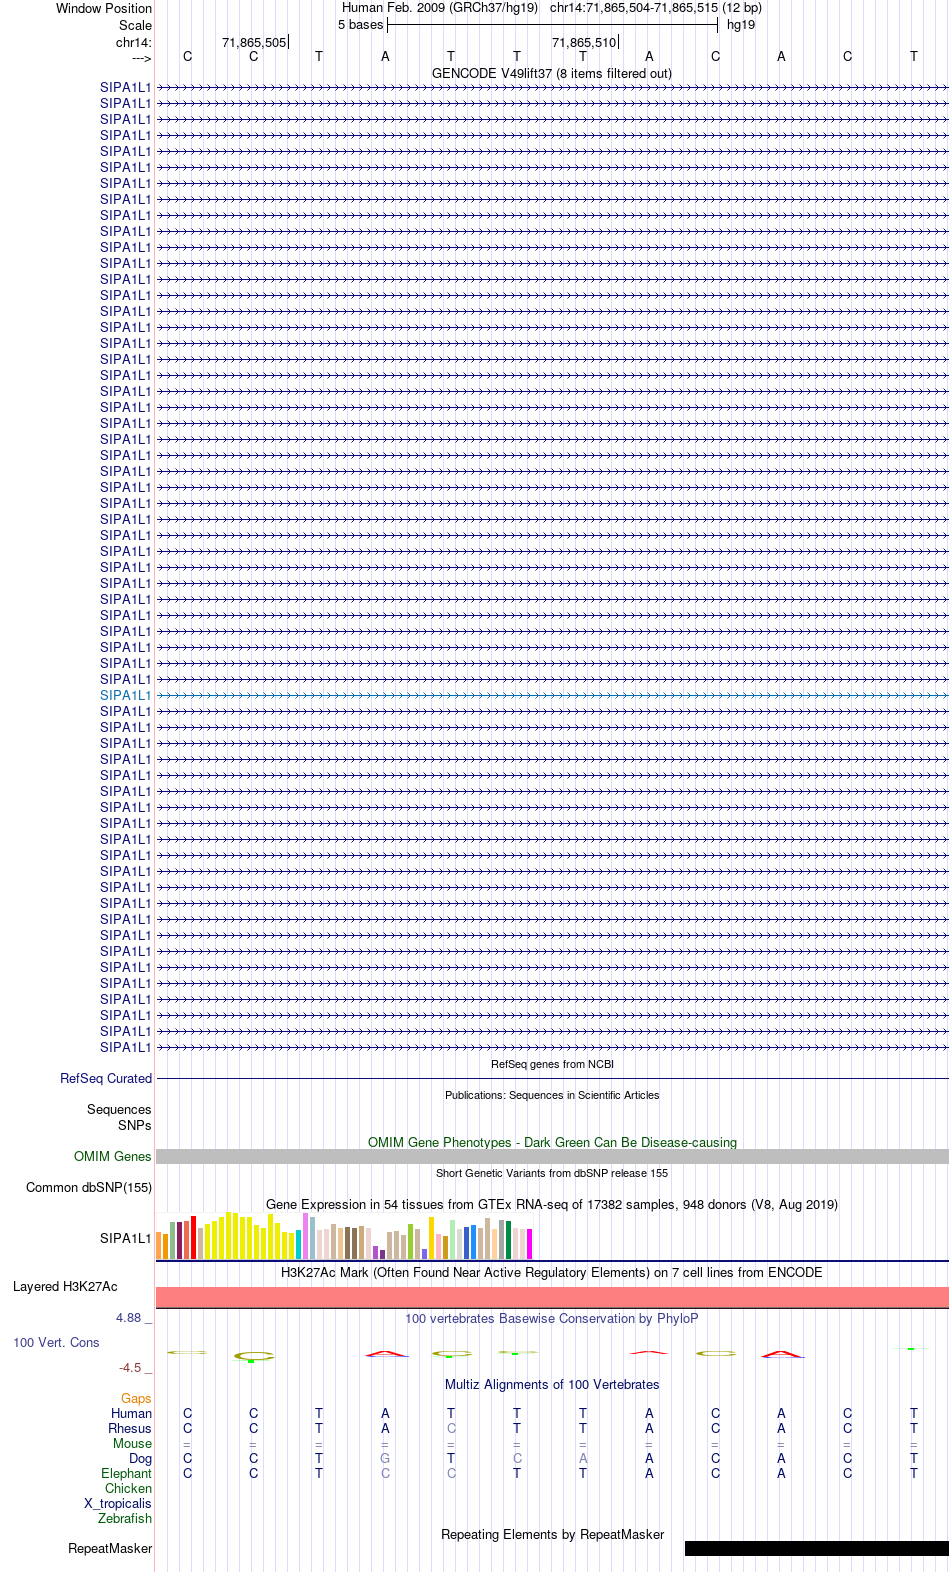Click the Chicken alignment row label
The image size is (950, 1572).
pos(128,1488)
